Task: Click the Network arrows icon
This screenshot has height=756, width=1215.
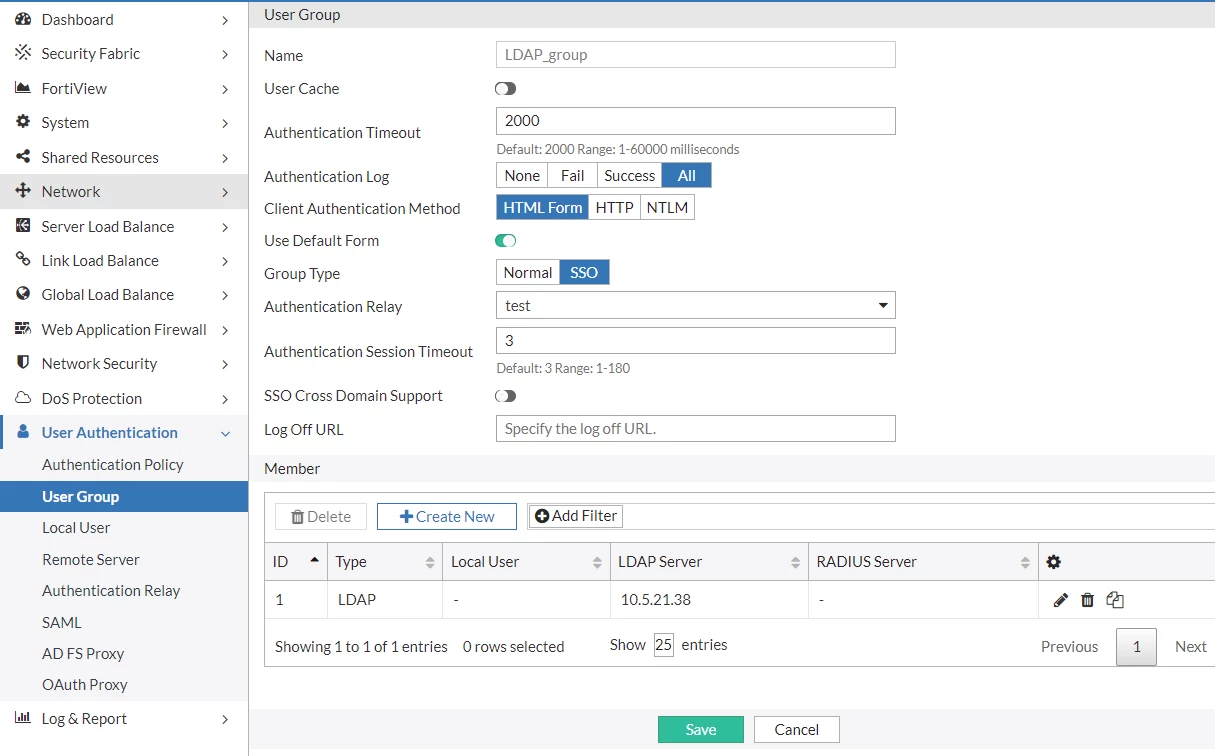Action: coord(23,191)
